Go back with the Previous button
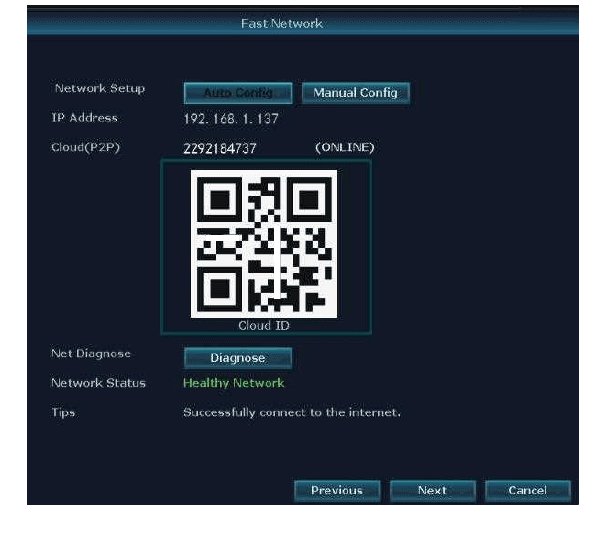This screenshot has height=540, width=600. 337,491
